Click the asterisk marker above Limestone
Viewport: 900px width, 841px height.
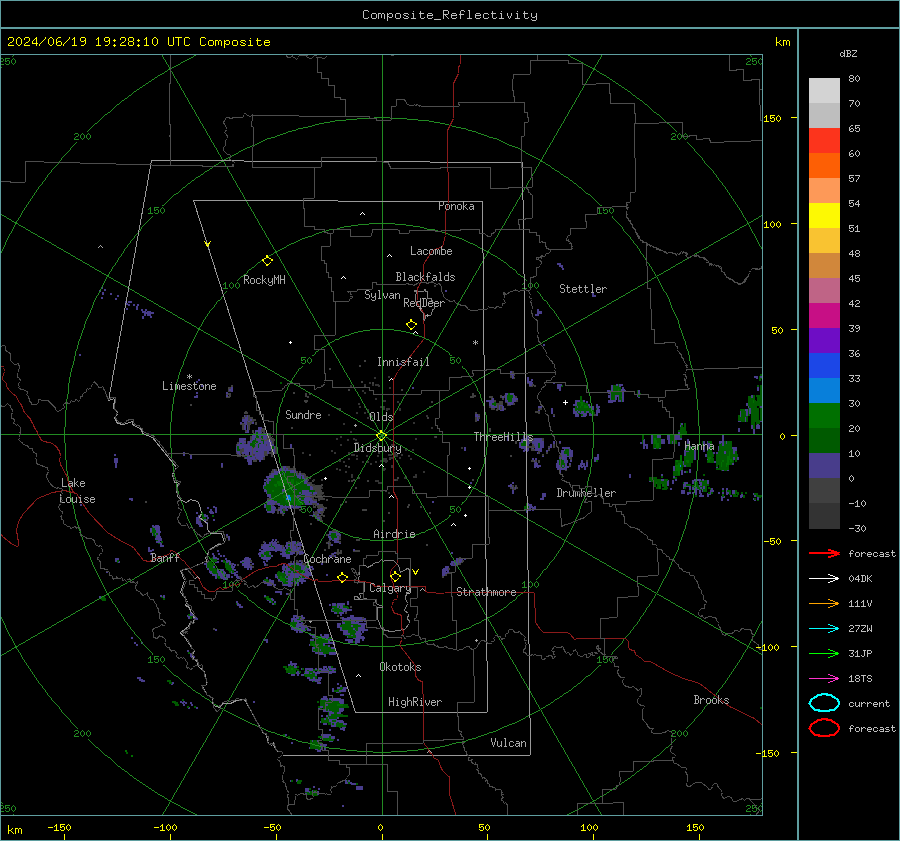(189, 377)
